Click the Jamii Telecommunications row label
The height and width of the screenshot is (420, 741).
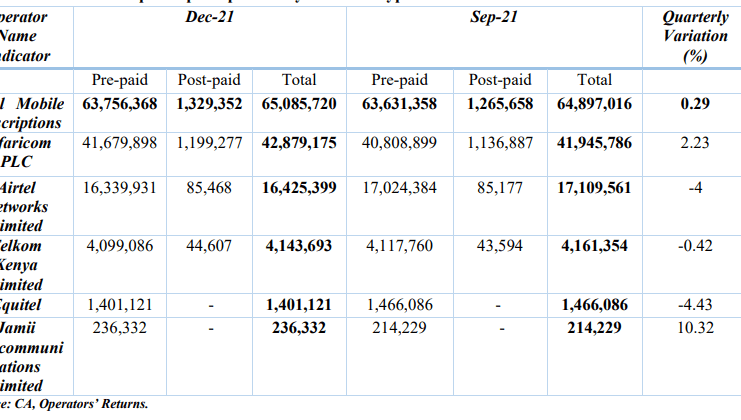32,357
